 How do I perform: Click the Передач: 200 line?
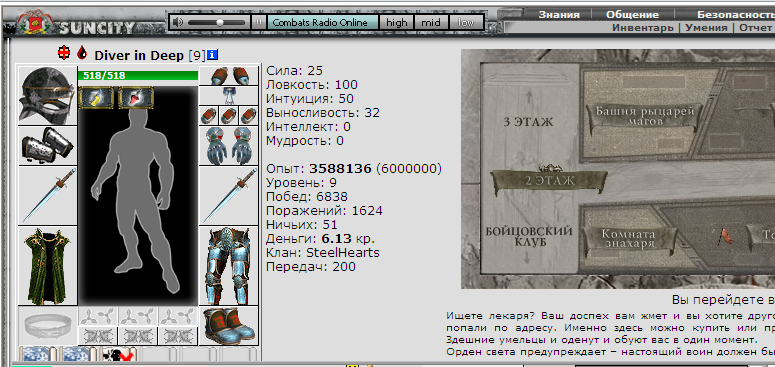tap(311, 267)
